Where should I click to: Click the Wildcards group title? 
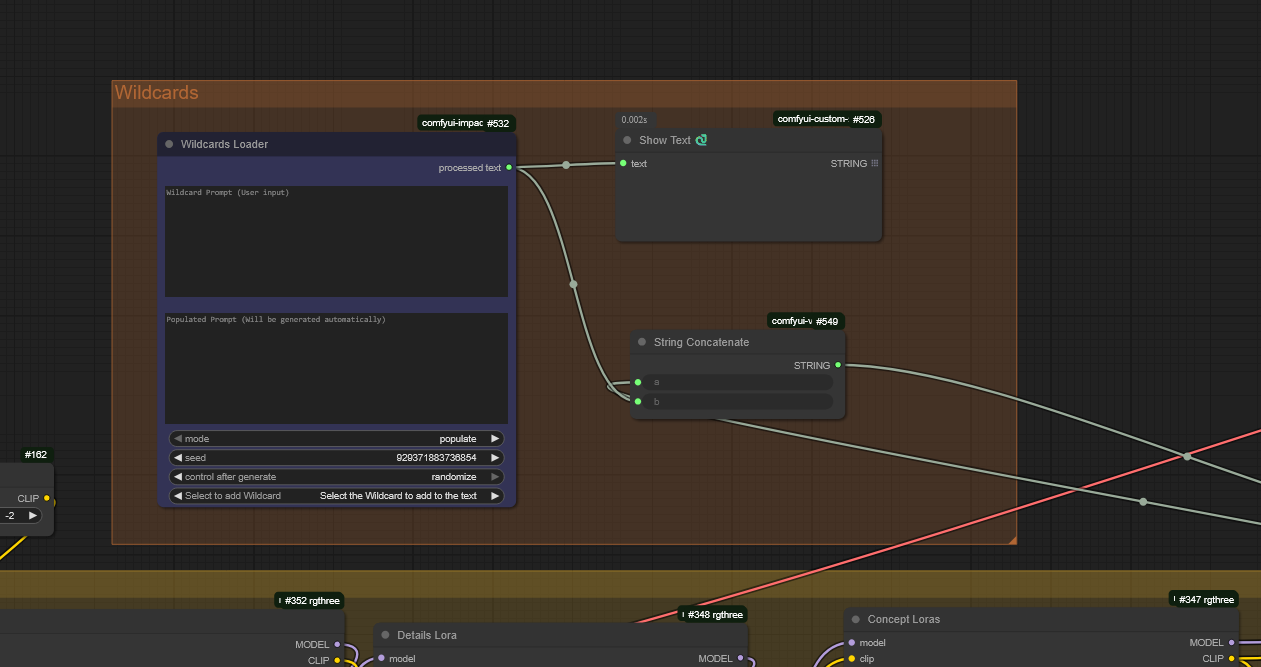coord(157,93)
